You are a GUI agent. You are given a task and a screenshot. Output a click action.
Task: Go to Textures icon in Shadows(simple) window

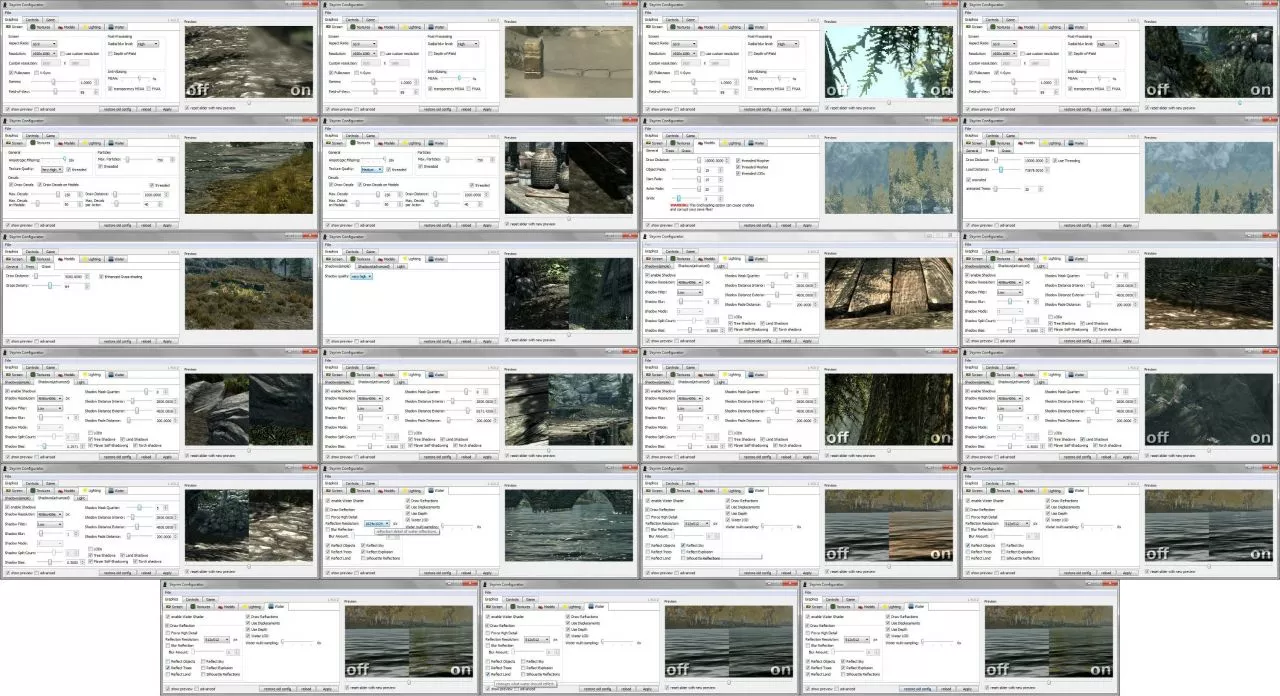[x=353, y=259]
